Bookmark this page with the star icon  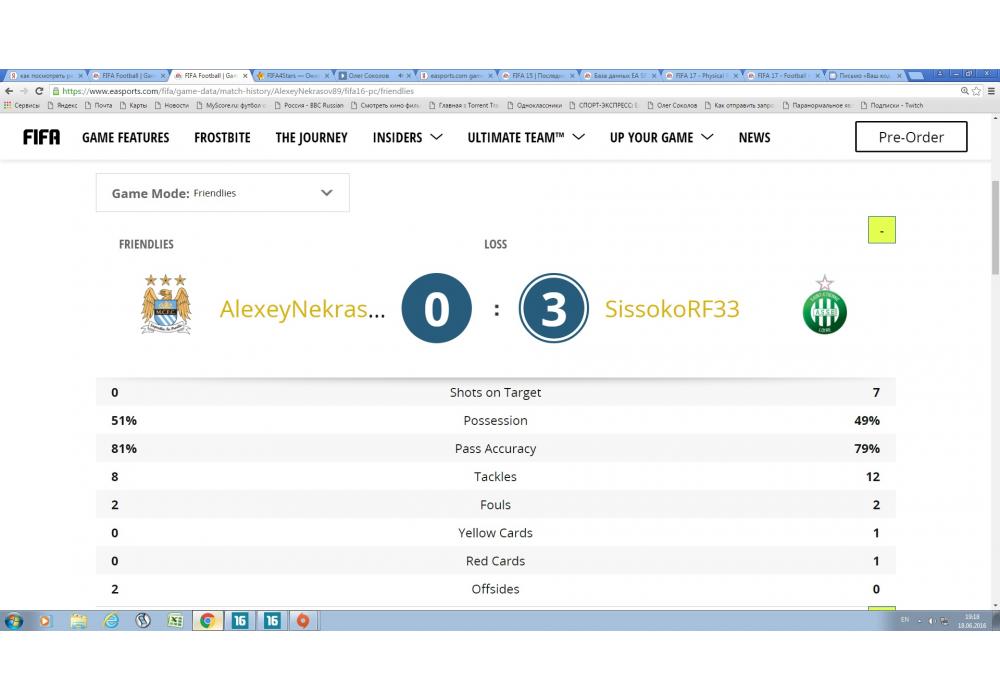click(x=976, y=90)
